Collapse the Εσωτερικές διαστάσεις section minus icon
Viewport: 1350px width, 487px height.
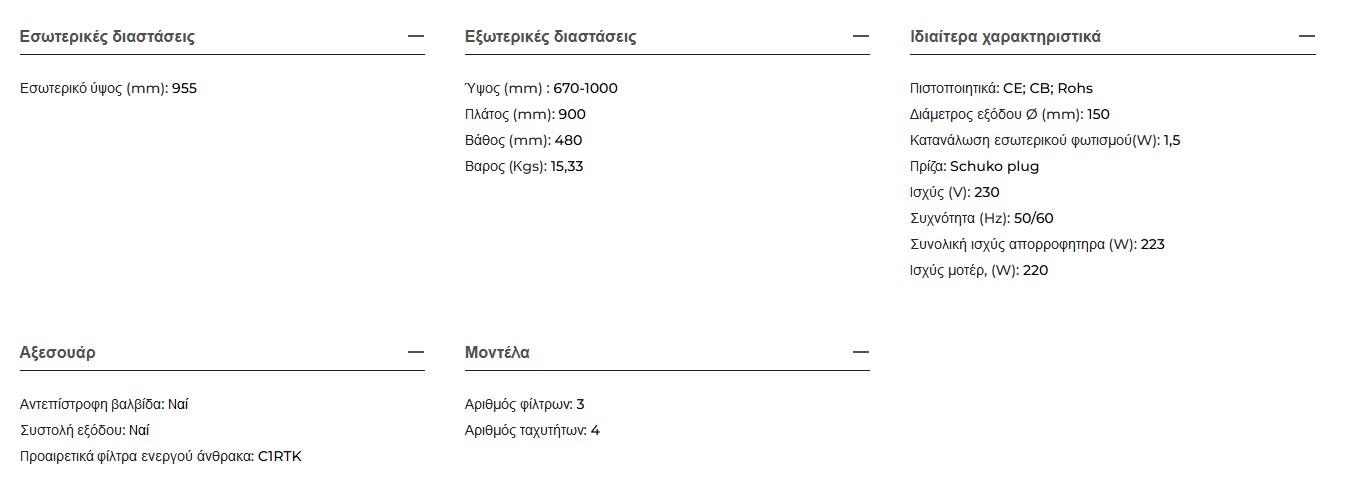point(416,36)
